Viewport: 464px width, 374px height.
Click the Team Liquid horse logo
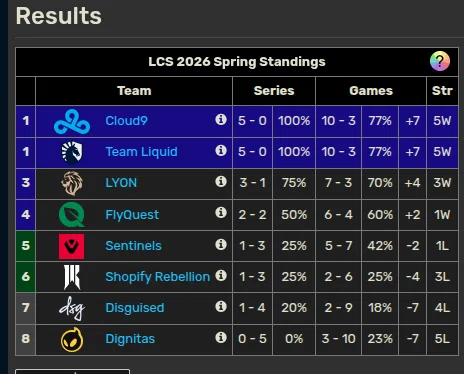(72, 153)
